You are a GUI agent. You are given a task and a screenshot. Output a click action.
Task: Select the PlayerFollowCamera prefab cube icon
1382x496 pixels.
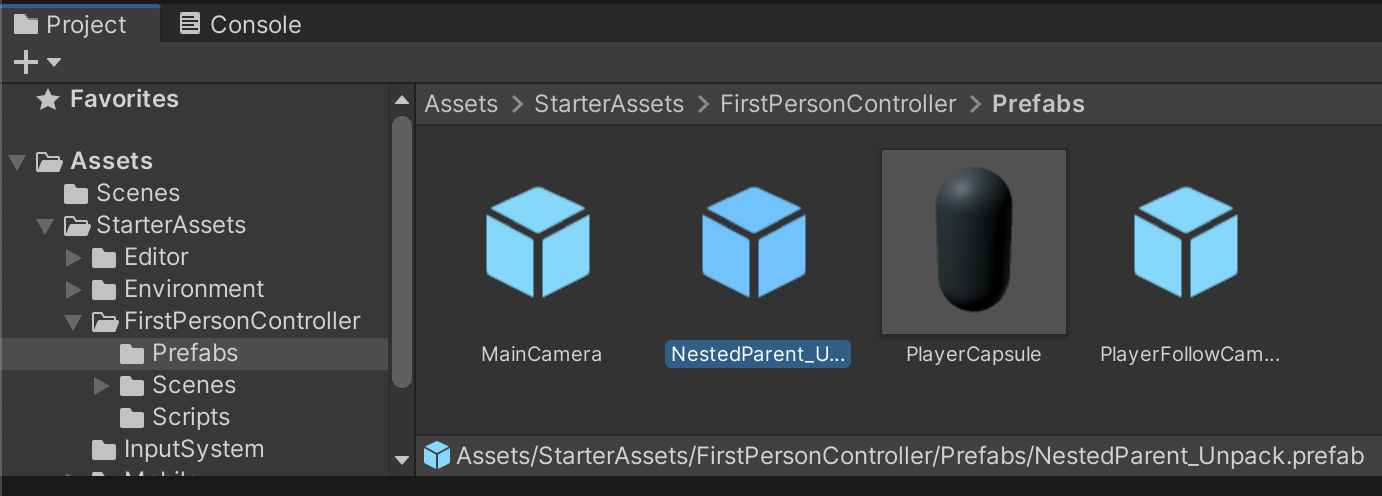click(1185, 242)
